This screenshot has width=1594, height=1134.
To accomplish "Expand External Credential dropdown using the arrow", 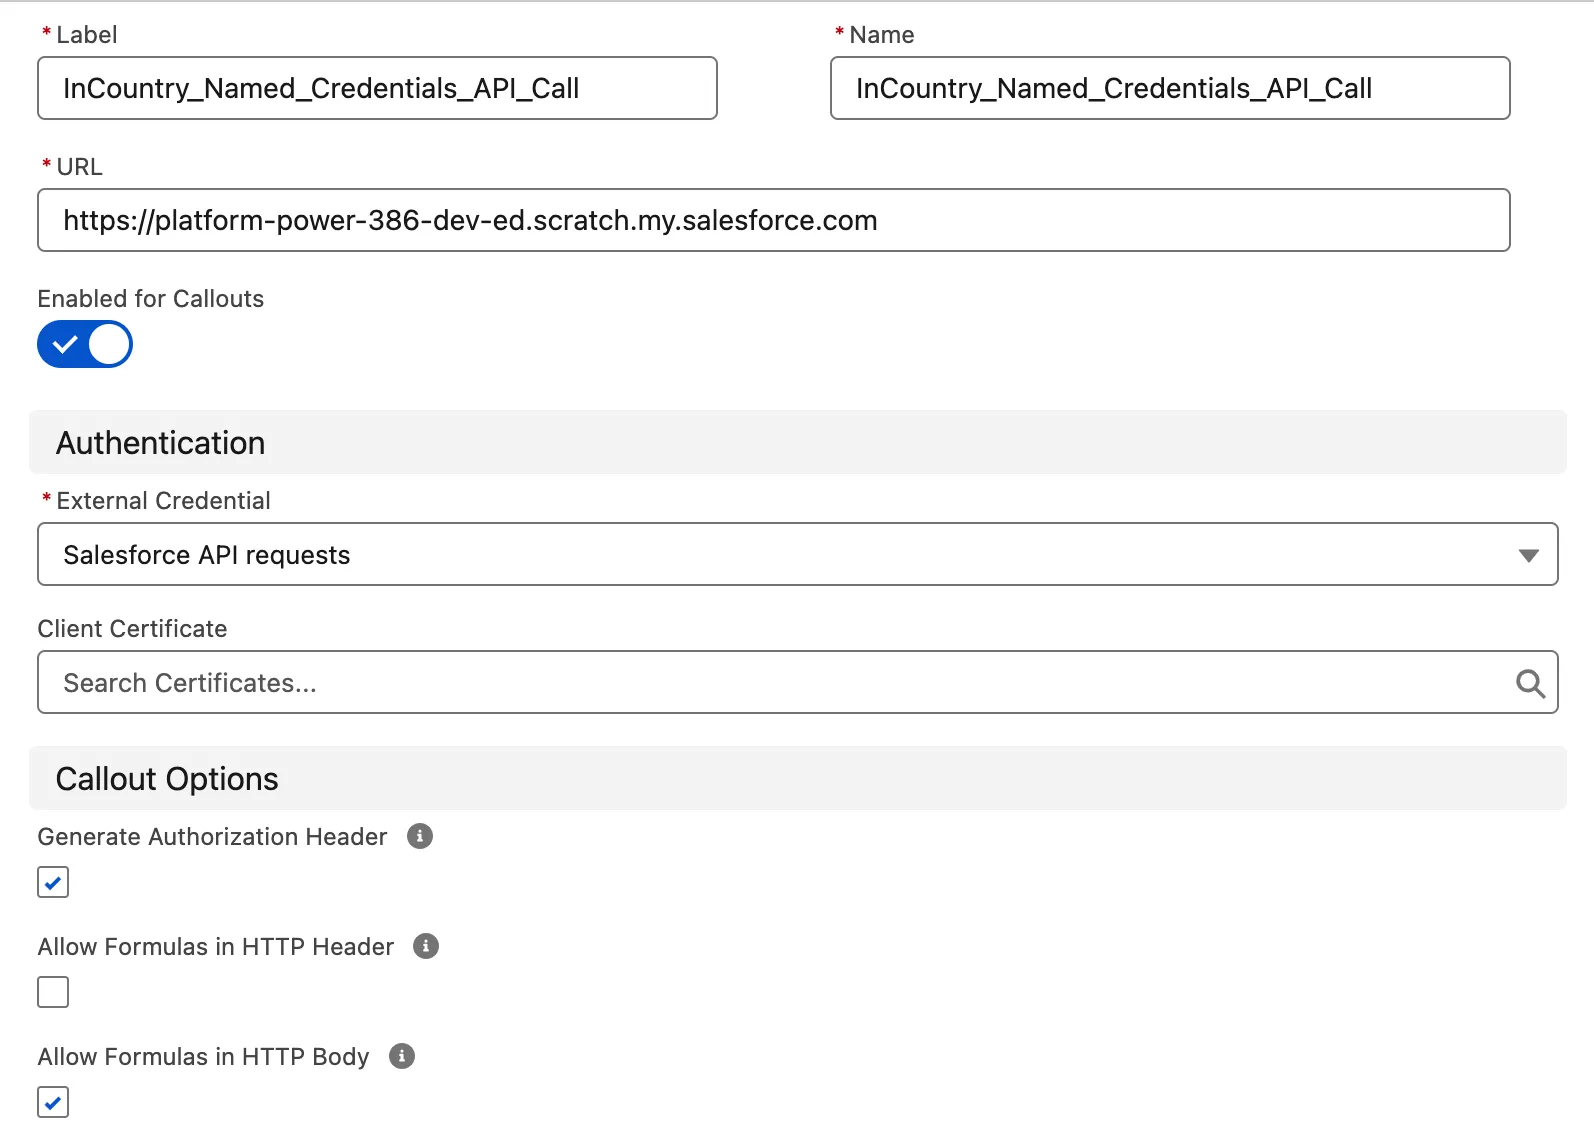I will point(1528,555).
